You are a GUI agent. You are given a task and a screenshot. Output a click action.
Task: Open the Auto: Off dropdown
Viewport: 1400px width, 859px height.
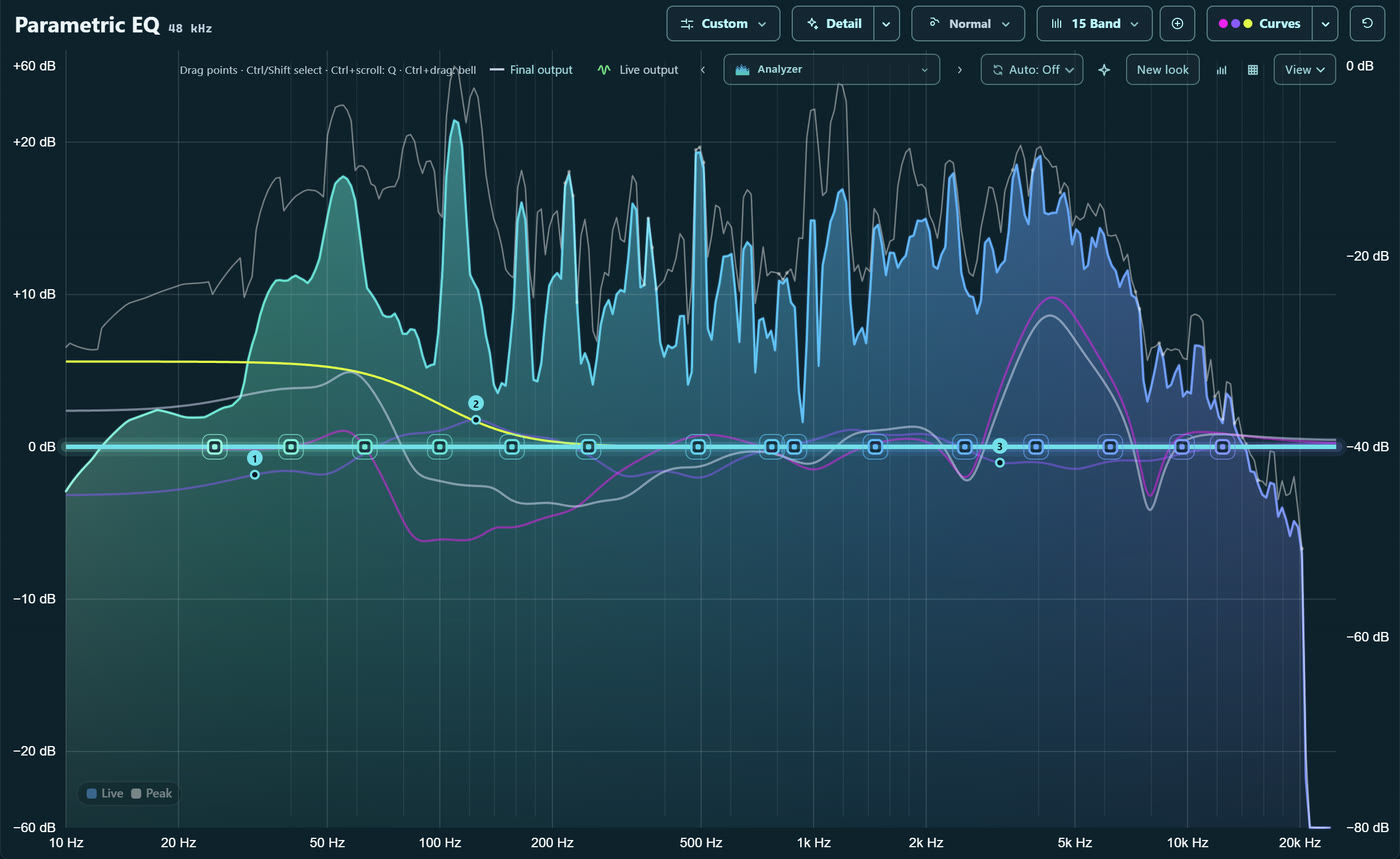pos(1032,70)
